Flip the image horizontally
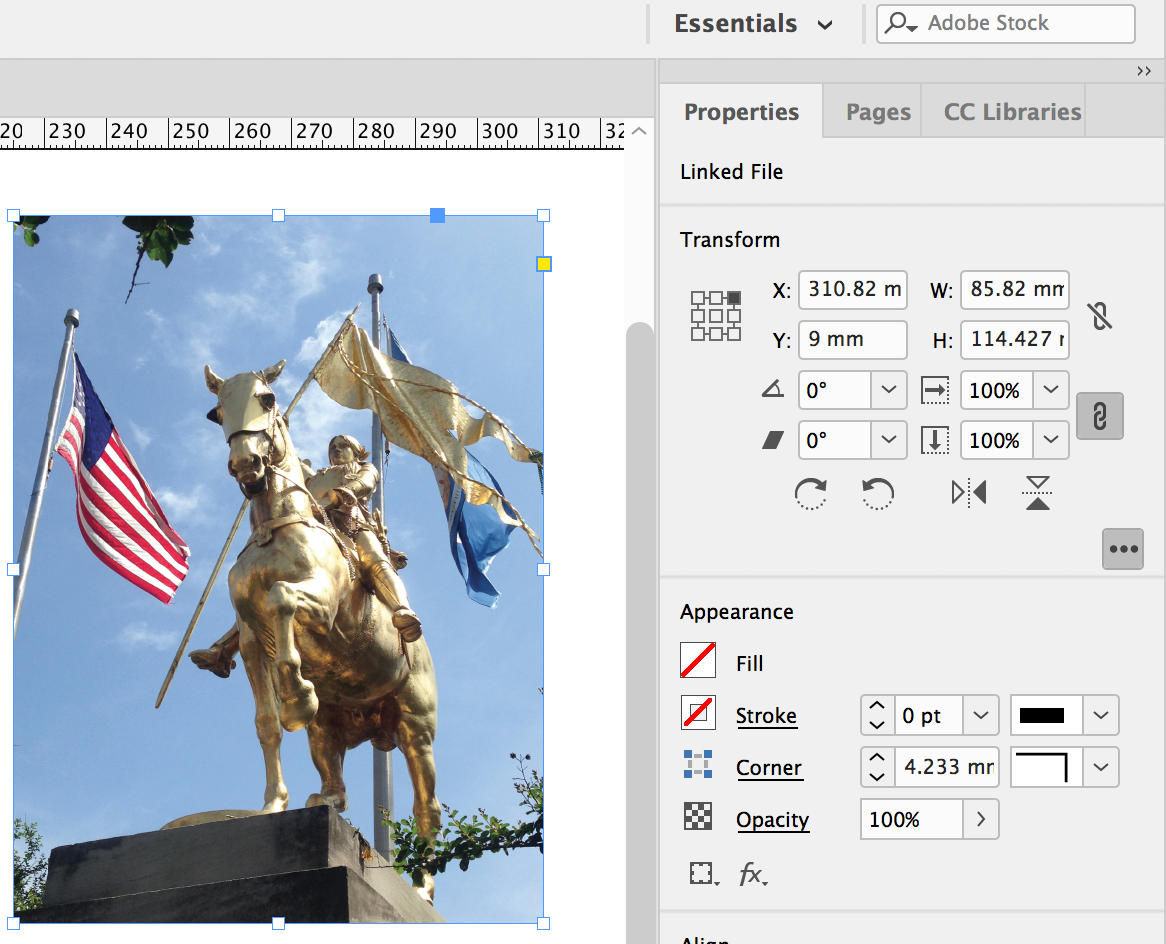Viewport: 1166px width, 944px height. [969, 492]
